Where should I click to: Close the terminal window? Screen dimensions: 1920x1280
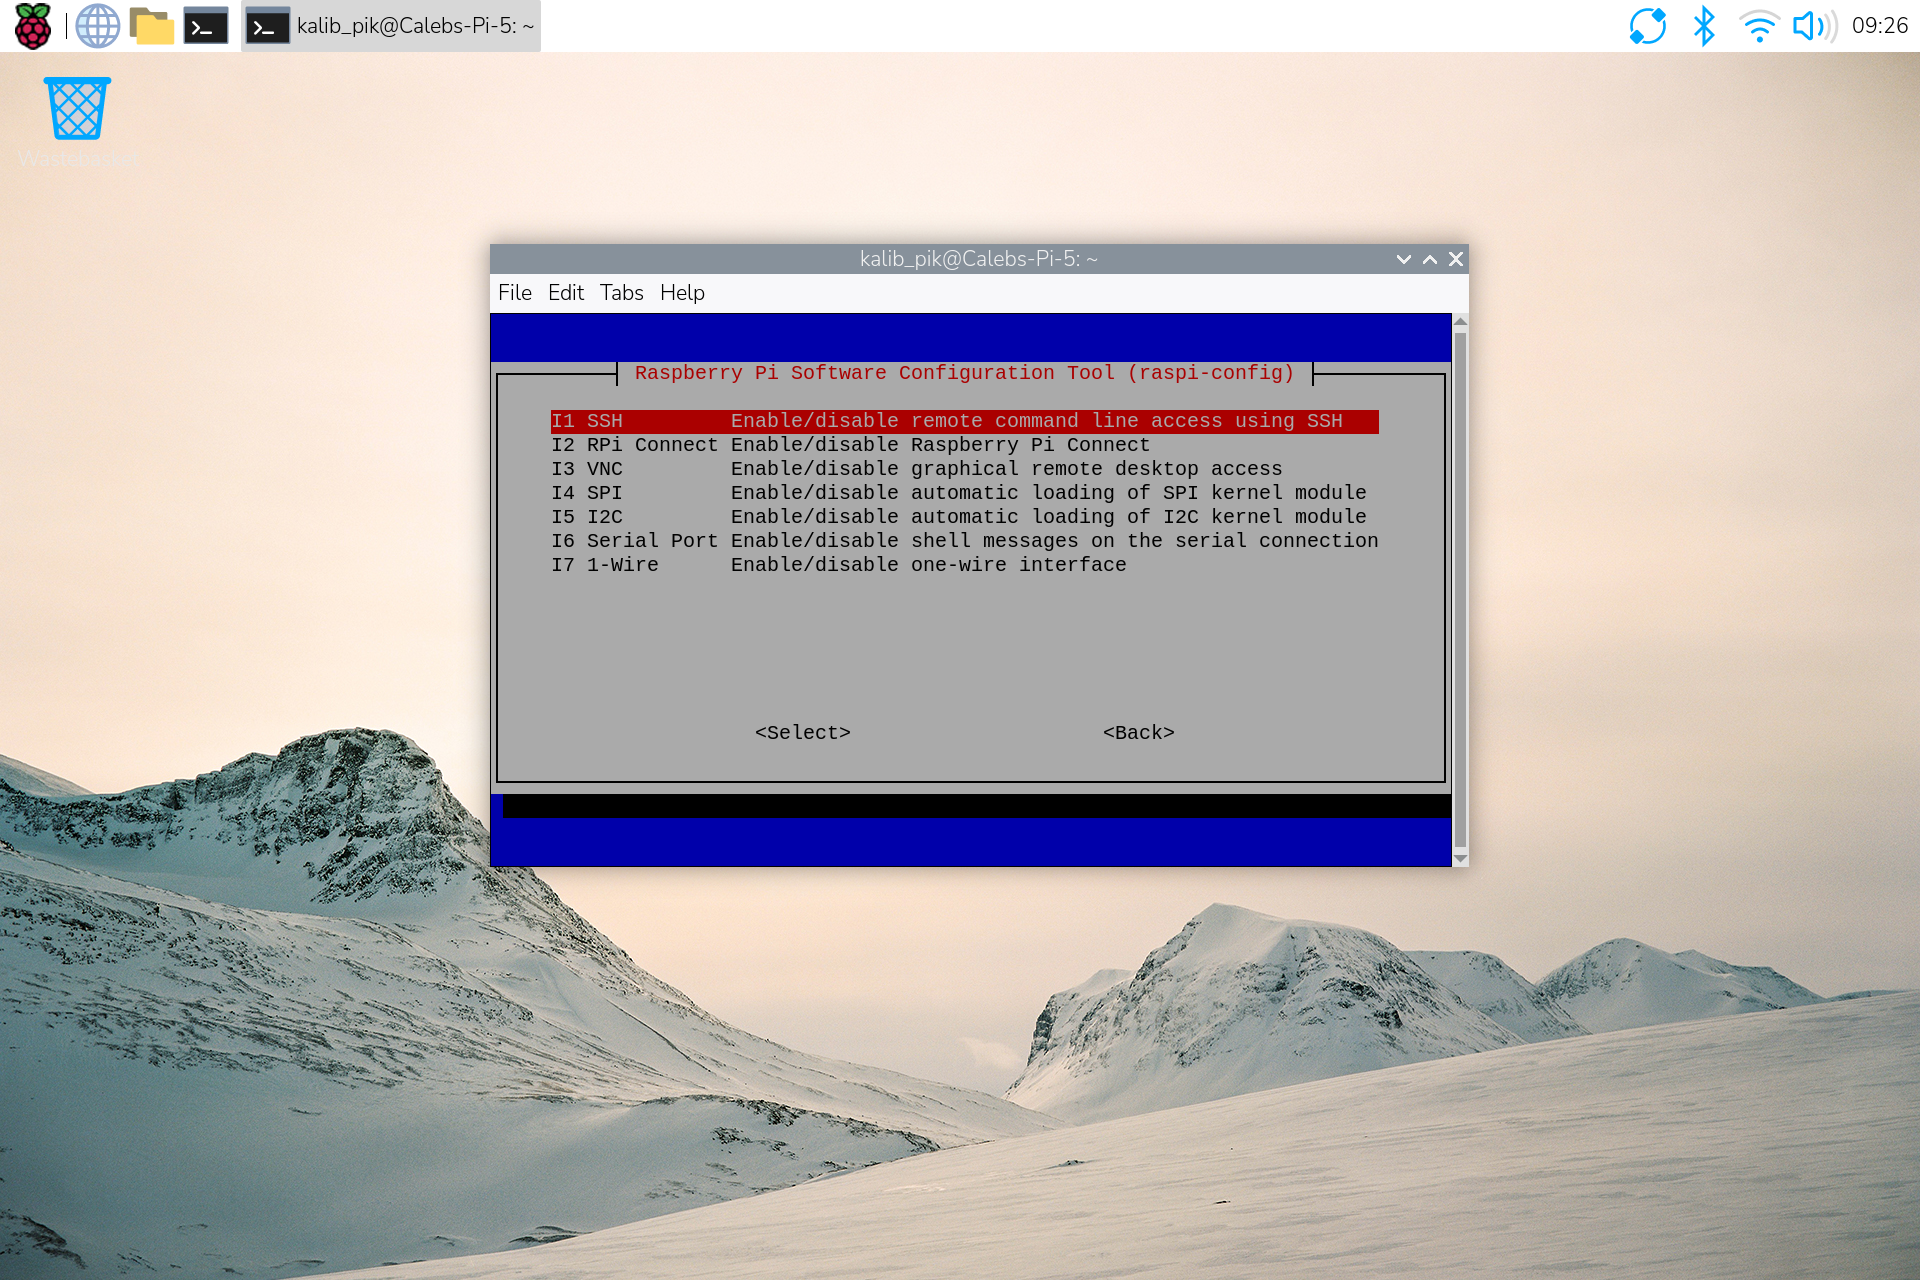point(1456,259)
